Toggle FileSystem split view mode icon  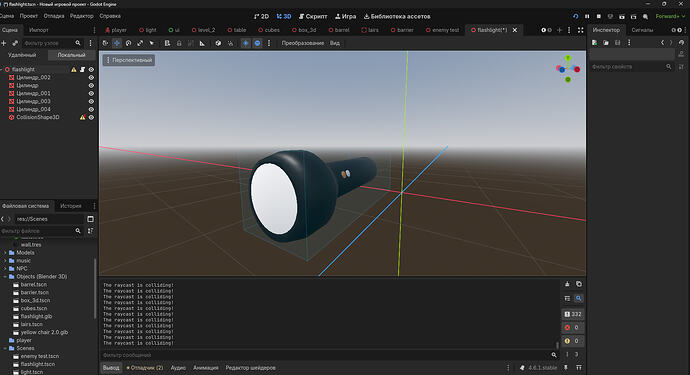90,219
